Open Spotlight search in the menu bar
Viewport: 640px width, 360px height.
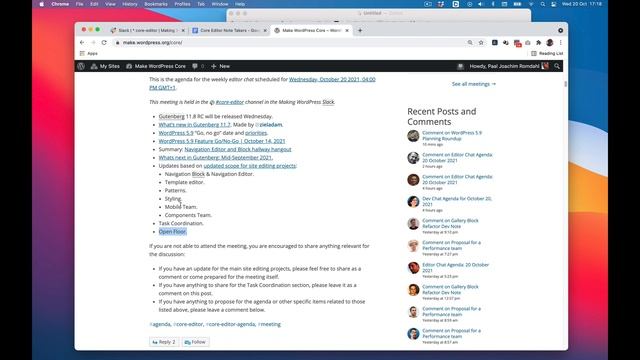click(x=542, y=4)
